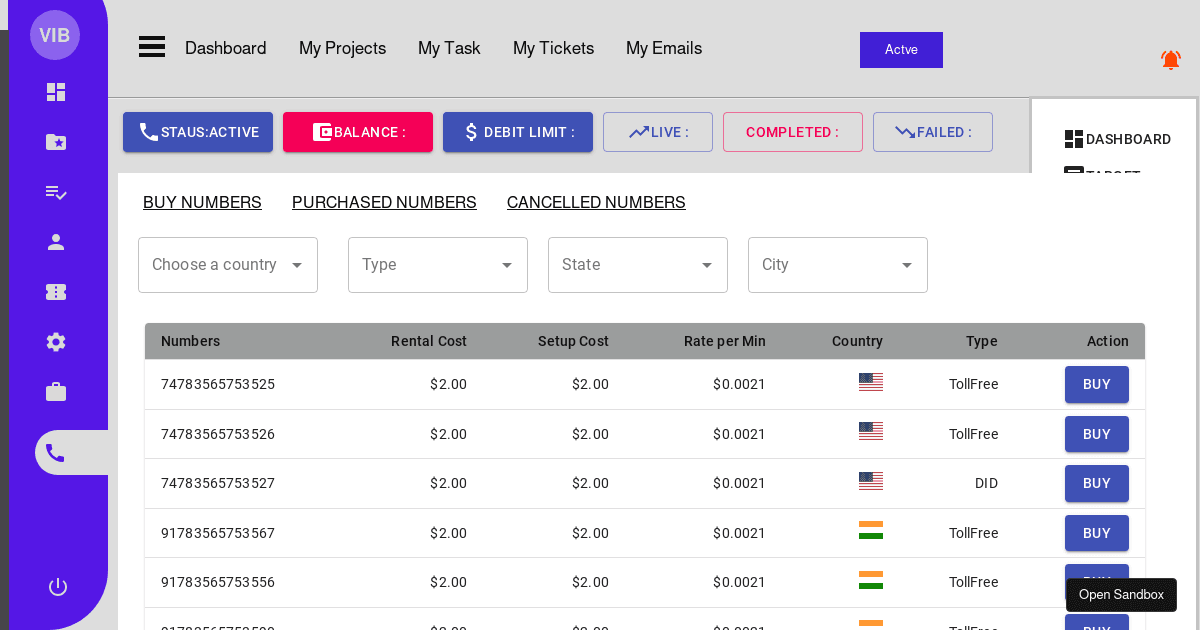The image size is (1200, 630).
Task: Click the COMPLETED stats button
Action: pos(793,132)
